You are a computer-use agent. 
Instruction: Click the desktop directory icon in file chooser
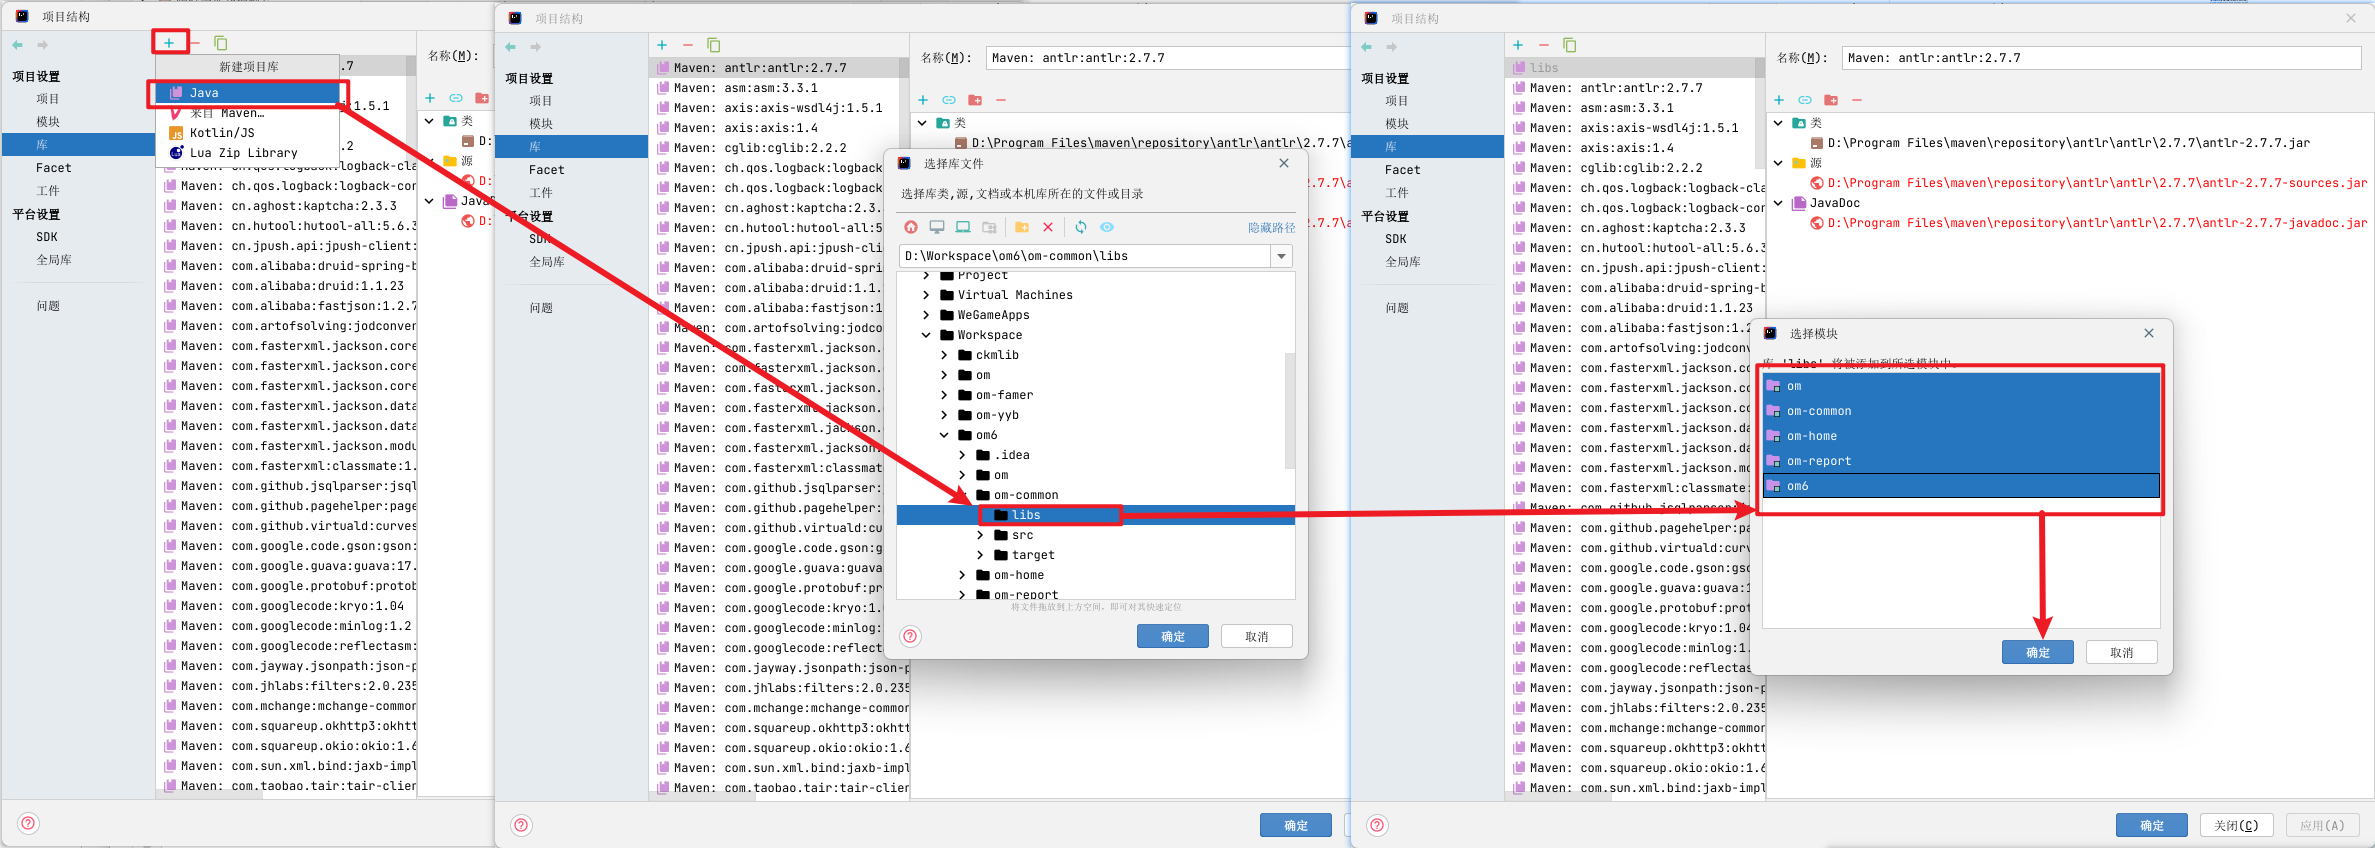tap(937, 228)
